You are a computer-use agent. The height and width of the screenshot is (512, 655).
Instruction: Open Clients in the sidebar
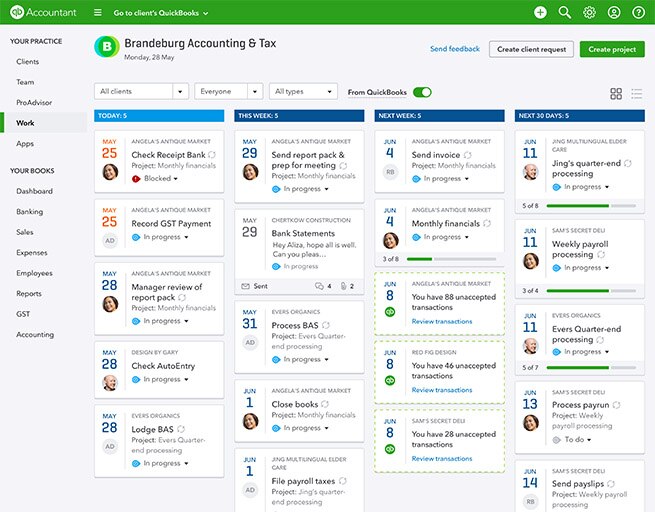(28, 62)
